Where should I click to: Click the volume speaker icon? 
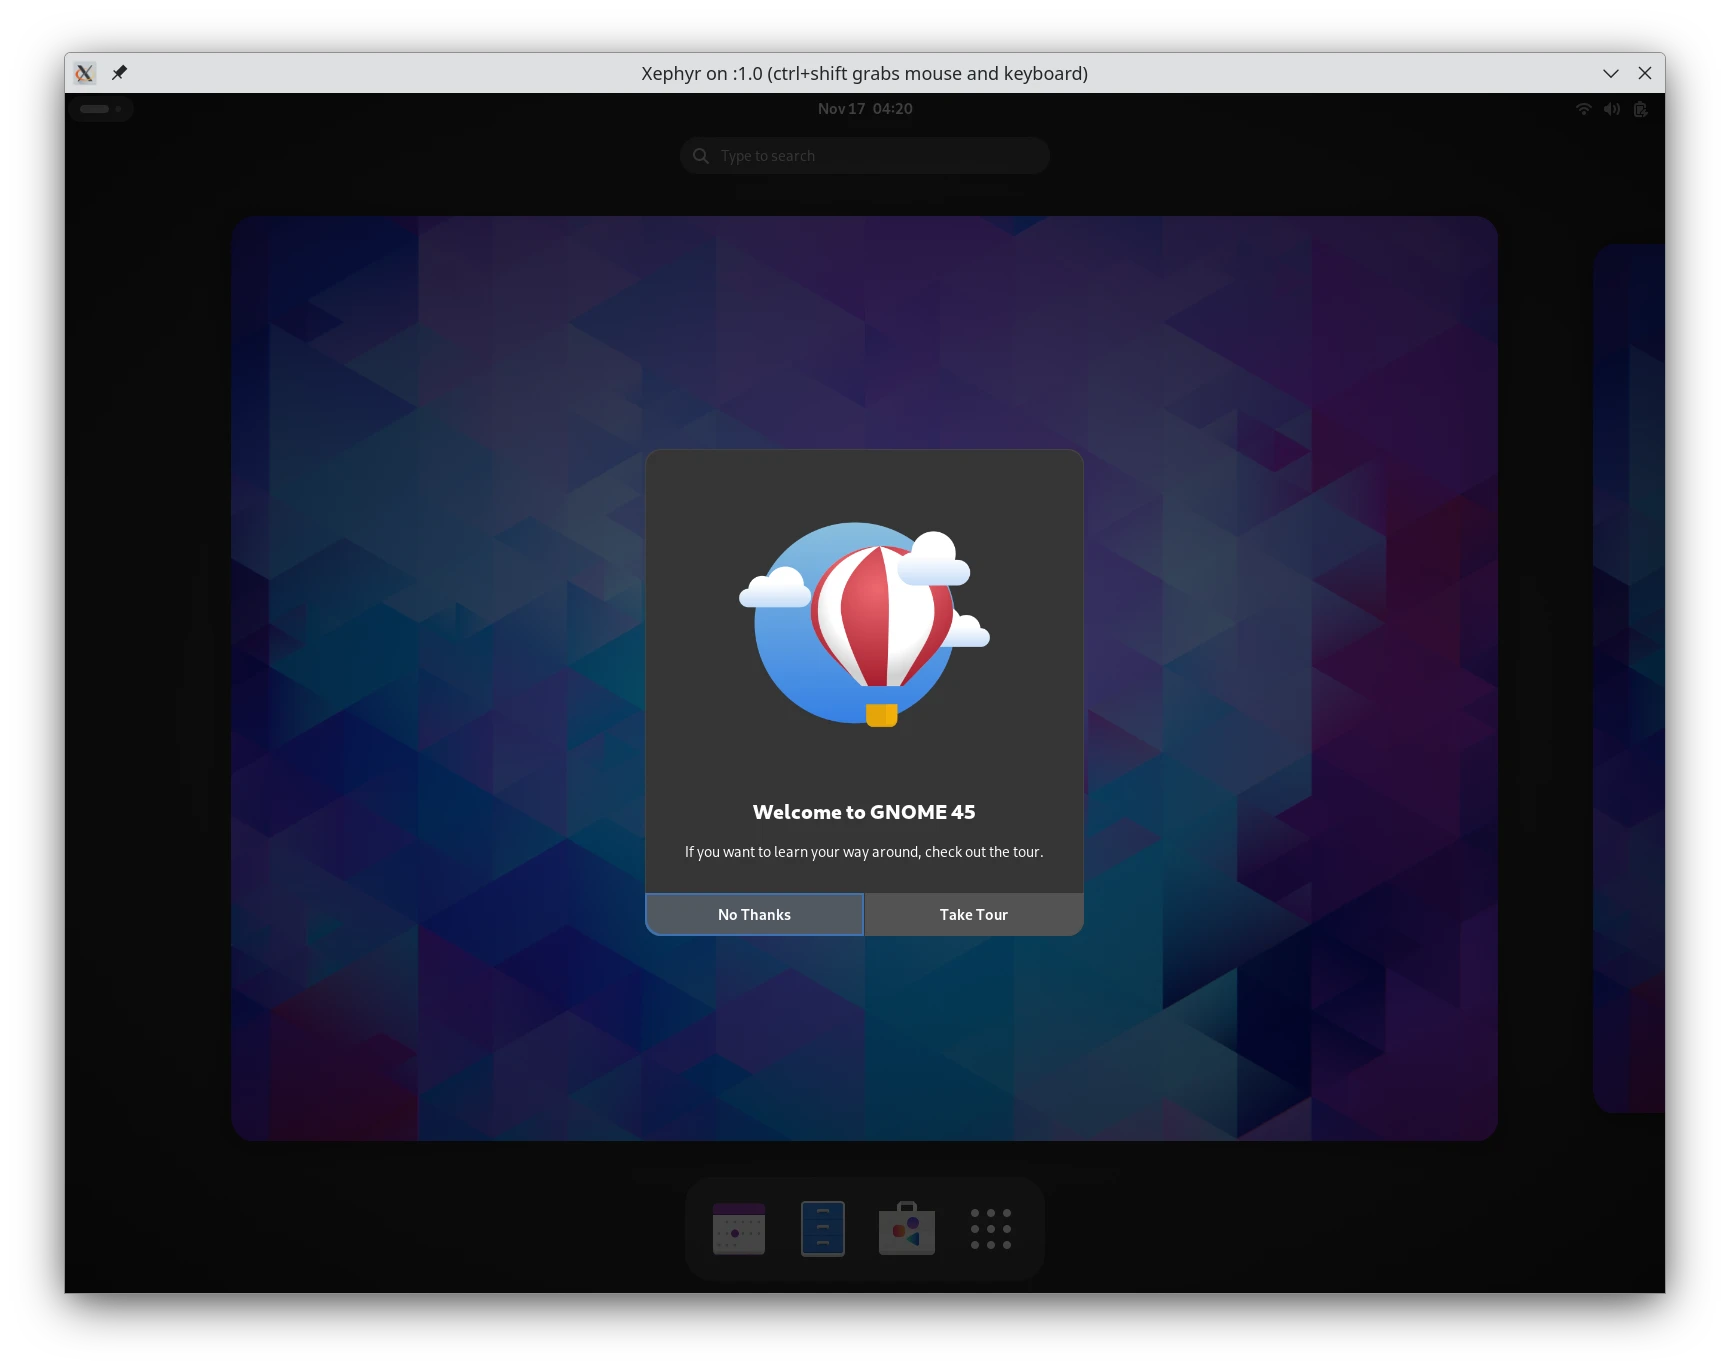click(1611, 109)
